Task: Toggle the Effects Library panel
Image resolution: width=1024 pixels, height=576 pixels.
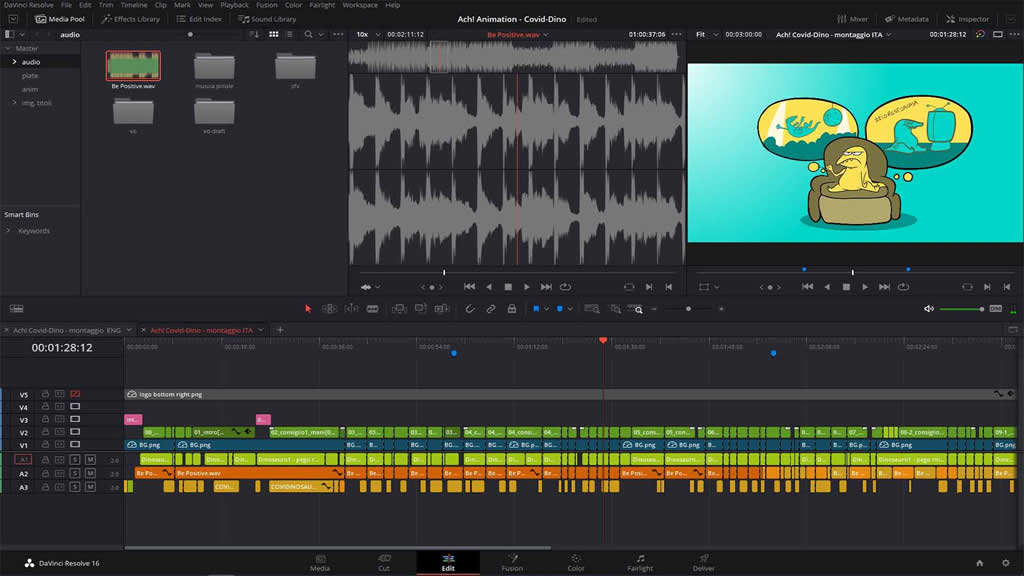Action: [131, 19]
